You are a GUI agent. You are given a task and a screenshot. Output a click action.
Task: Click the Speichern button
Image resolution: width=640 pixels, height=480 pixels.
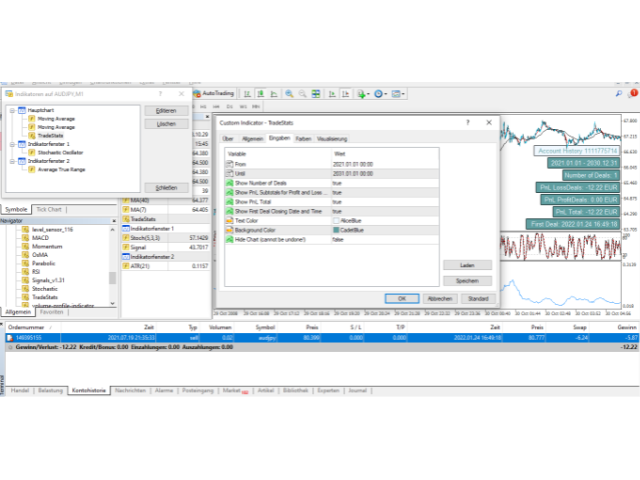point(467,281)
